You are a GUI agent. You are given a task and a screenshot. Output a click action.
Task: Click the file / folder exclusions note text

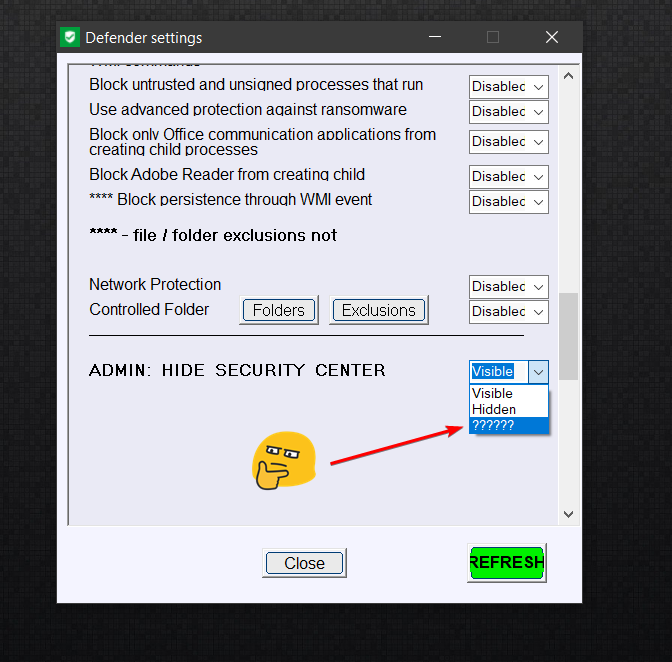point(213,235)
